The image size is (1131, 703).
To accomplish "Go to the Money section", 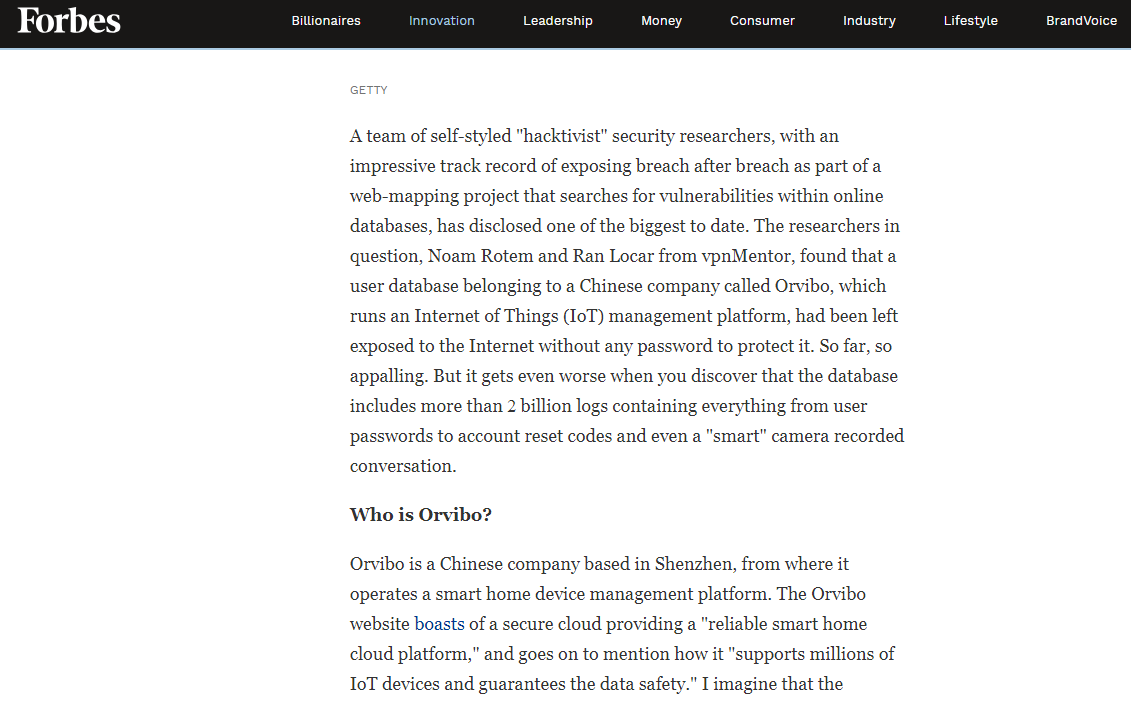I will click(661, 21).
